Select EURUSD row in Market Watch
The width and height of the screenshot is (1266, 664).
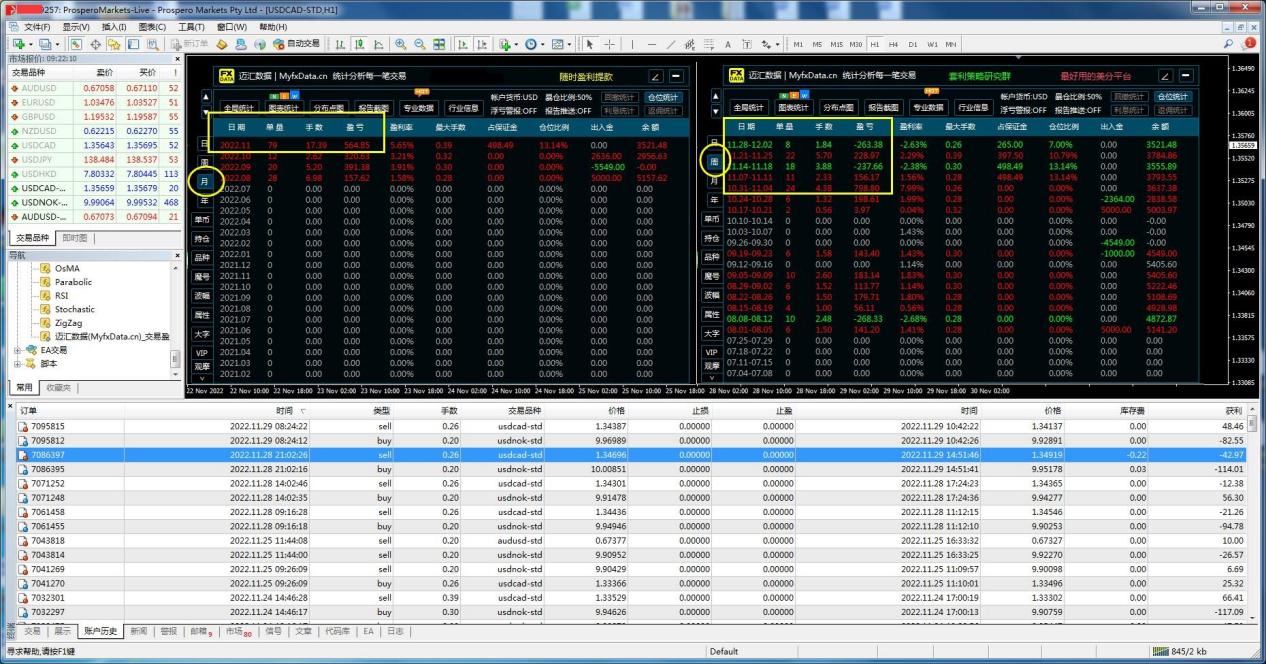click(x=94, y=103)
